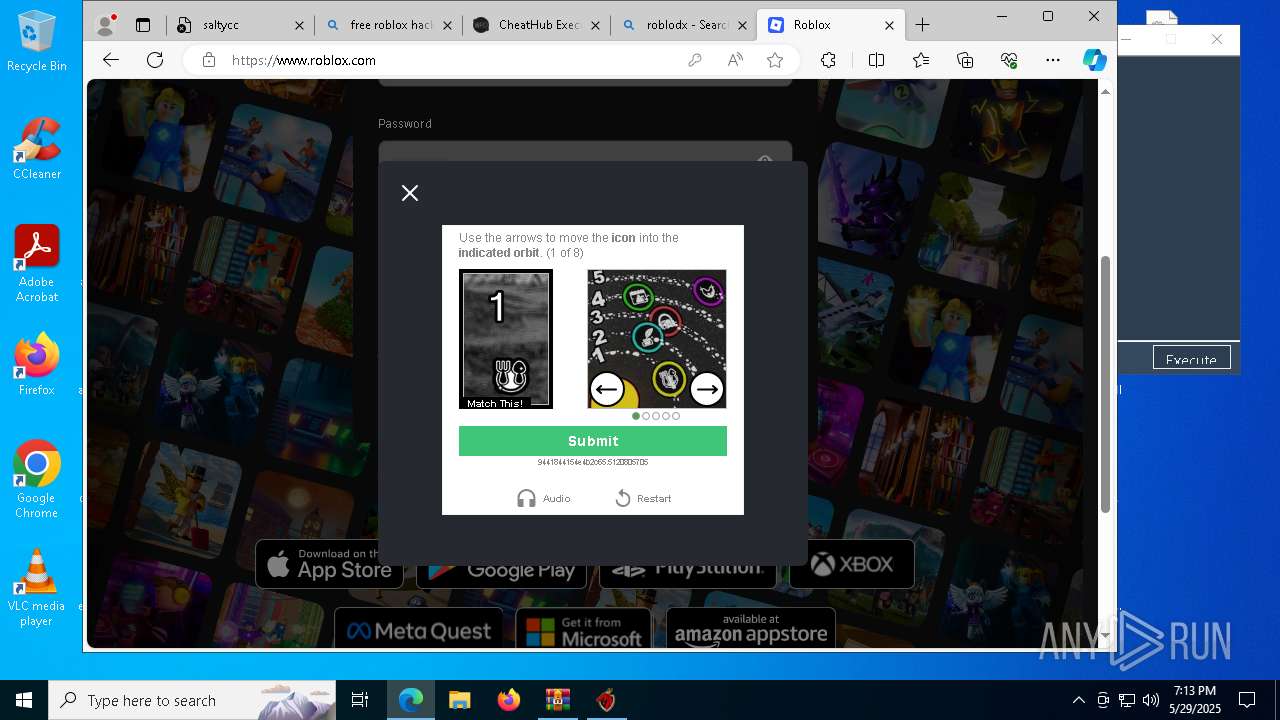Open saved passwords key icon
The width and height of the screenshot is (1280, 720).
(x=695, y=60)
